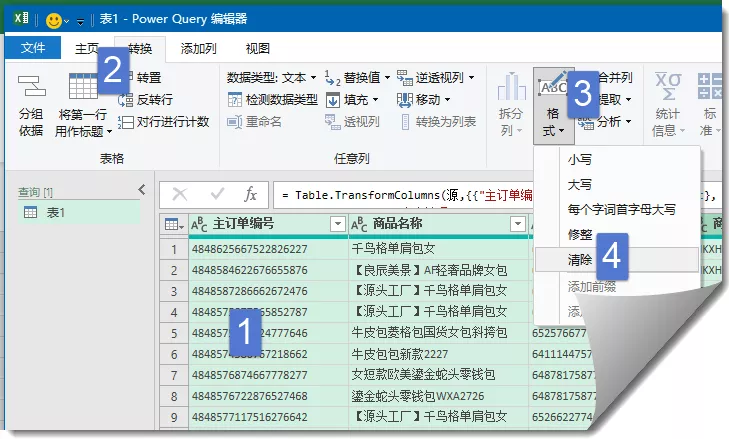Click the 透视列 pivot column button
This screenshot has width=729, height=439.
352,122
